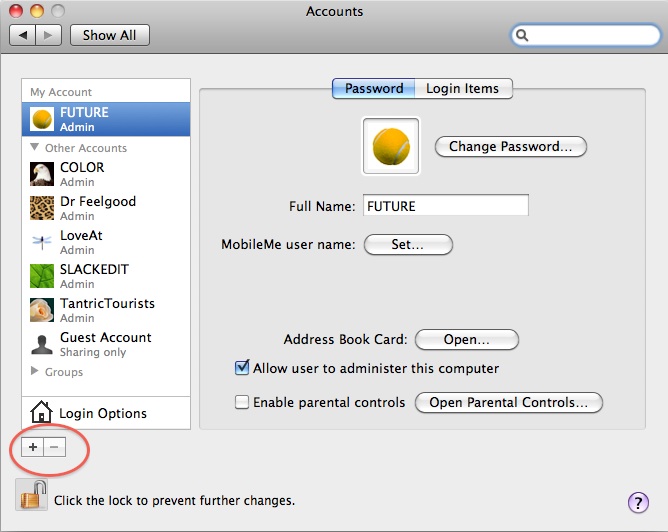Click the lock icon to prevent changes
This screenshot has width=668, height=532.
pyautogui.click(x=32, y=495)
